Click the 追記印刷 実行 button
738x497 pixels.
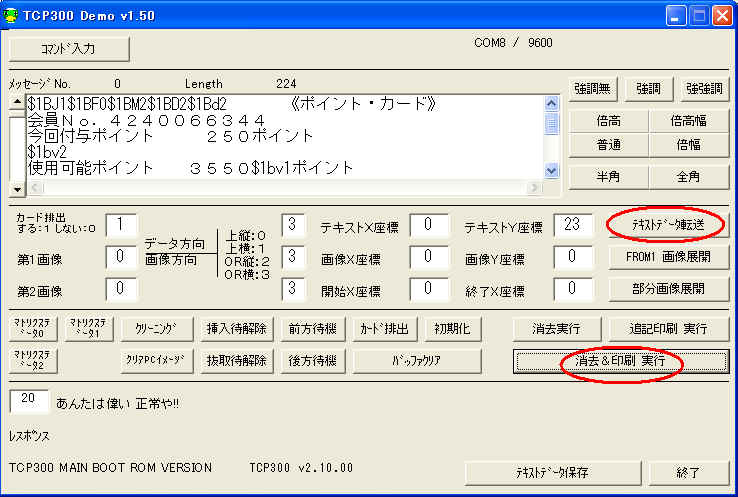(668, 329)
